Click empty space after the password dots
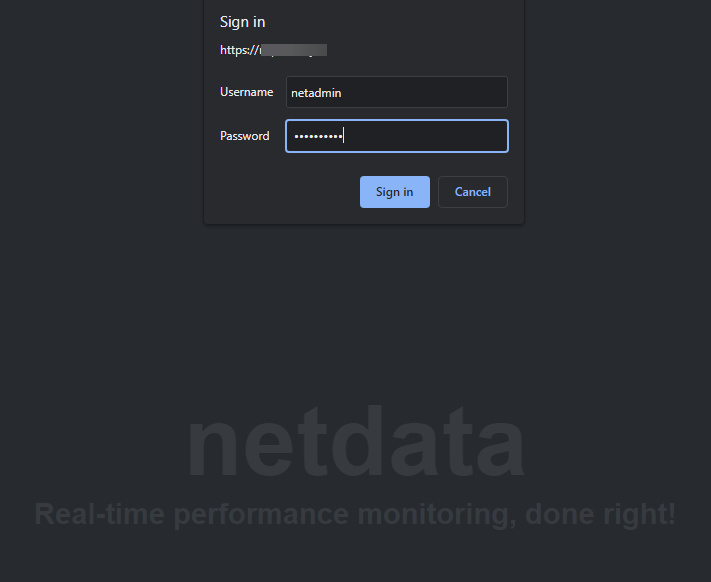The width and height of the screenshot is (711, 582). (430, 136)
